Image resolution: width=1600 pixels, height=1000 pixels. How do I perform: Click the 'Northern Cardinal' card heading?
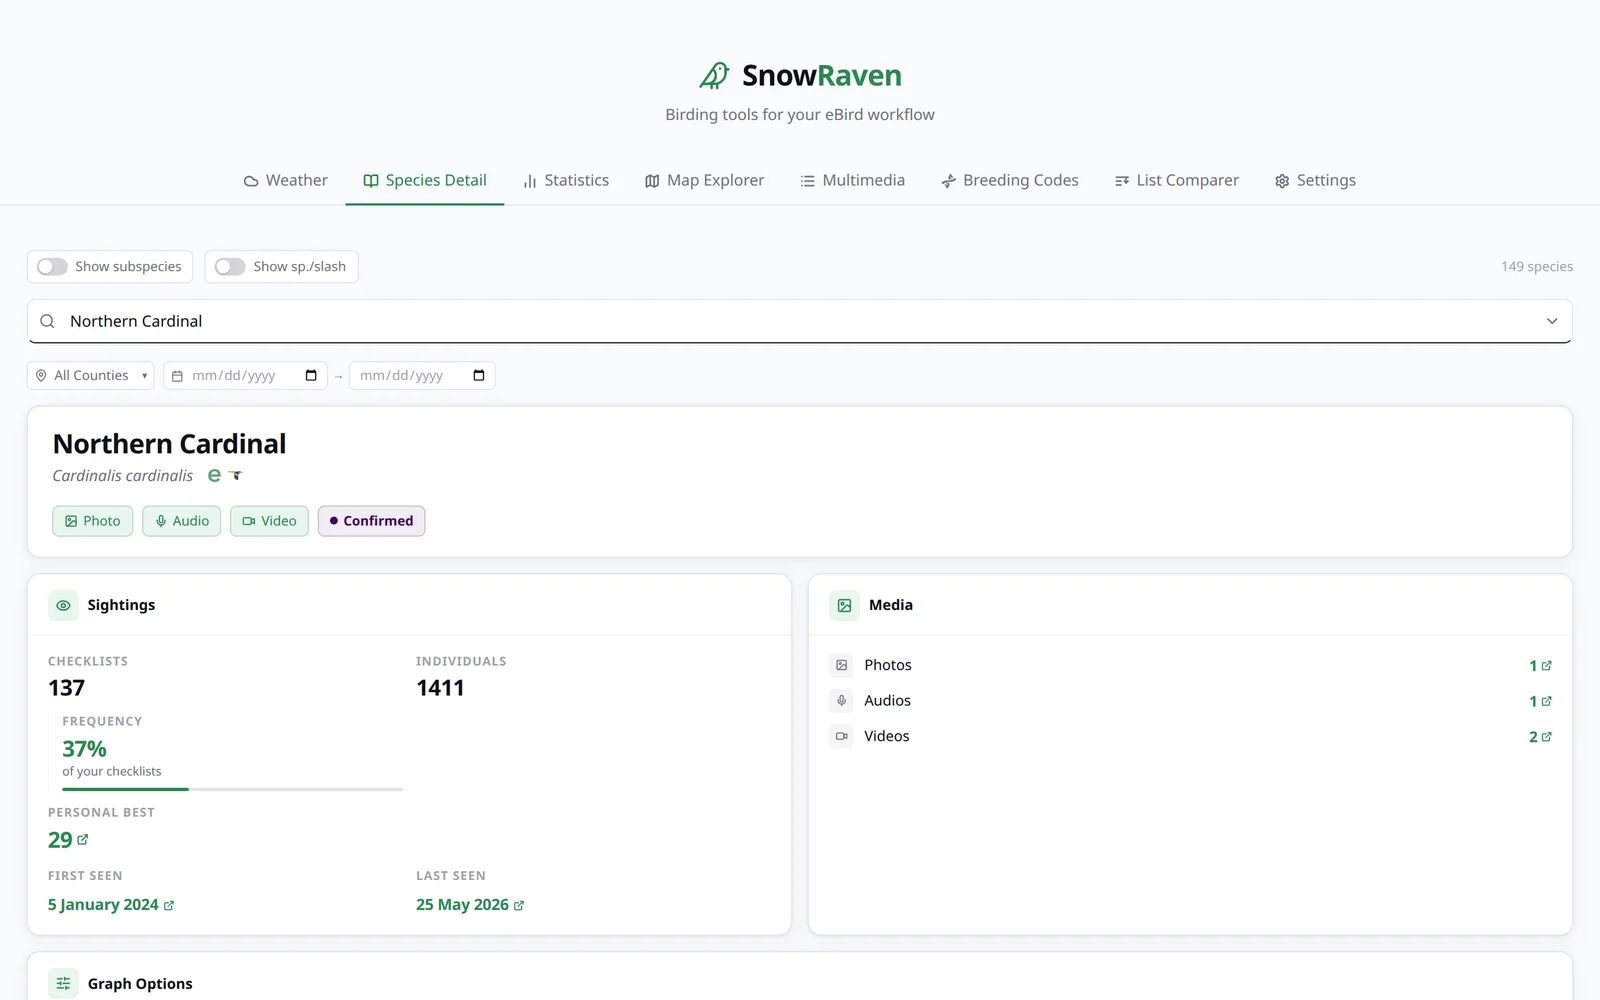pyautogui.click(x=170, y=444)
